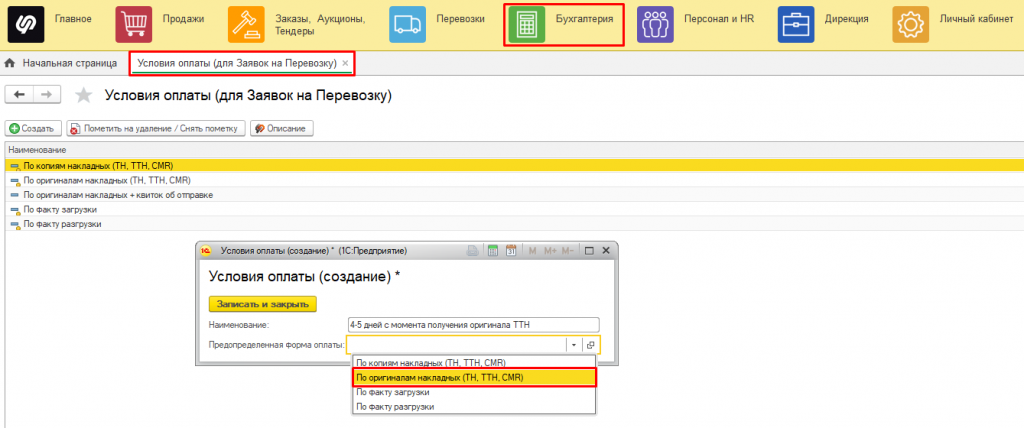Select row По оригиналам накладных + квиток об отправке

point(514,195)
